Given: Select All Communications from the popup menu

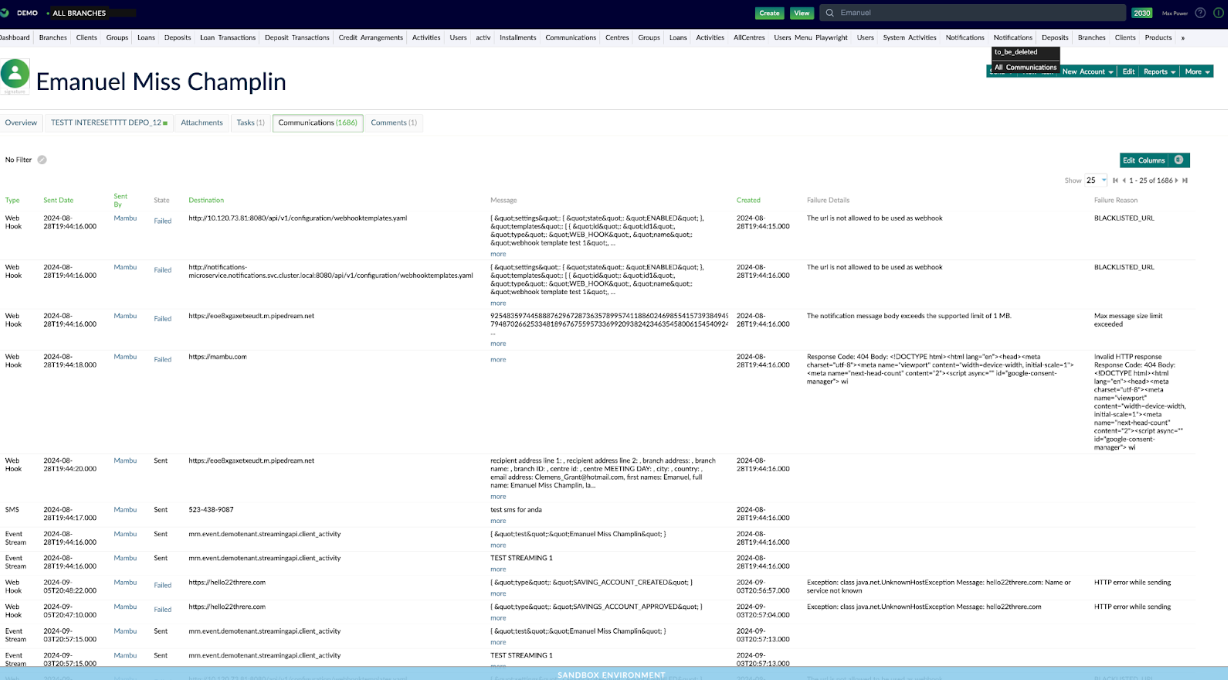Looking at the screenshot, I should click(1025, 67).
